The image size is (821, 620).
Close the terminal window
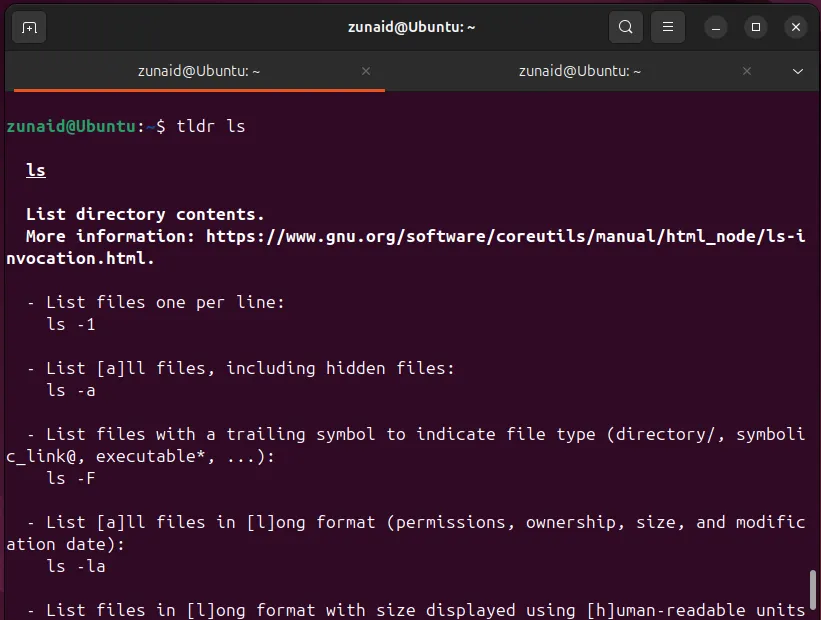(795, 27)
